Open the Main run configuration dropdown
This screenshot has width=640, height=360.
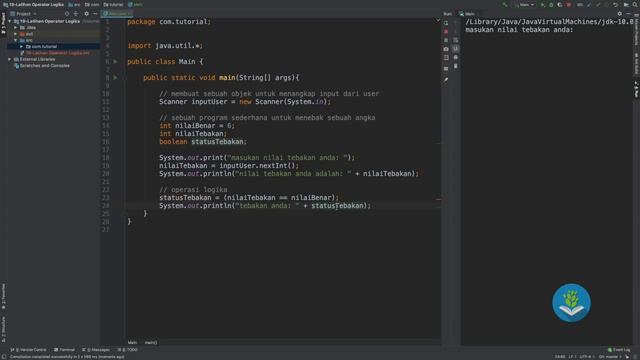coord(525,4)
